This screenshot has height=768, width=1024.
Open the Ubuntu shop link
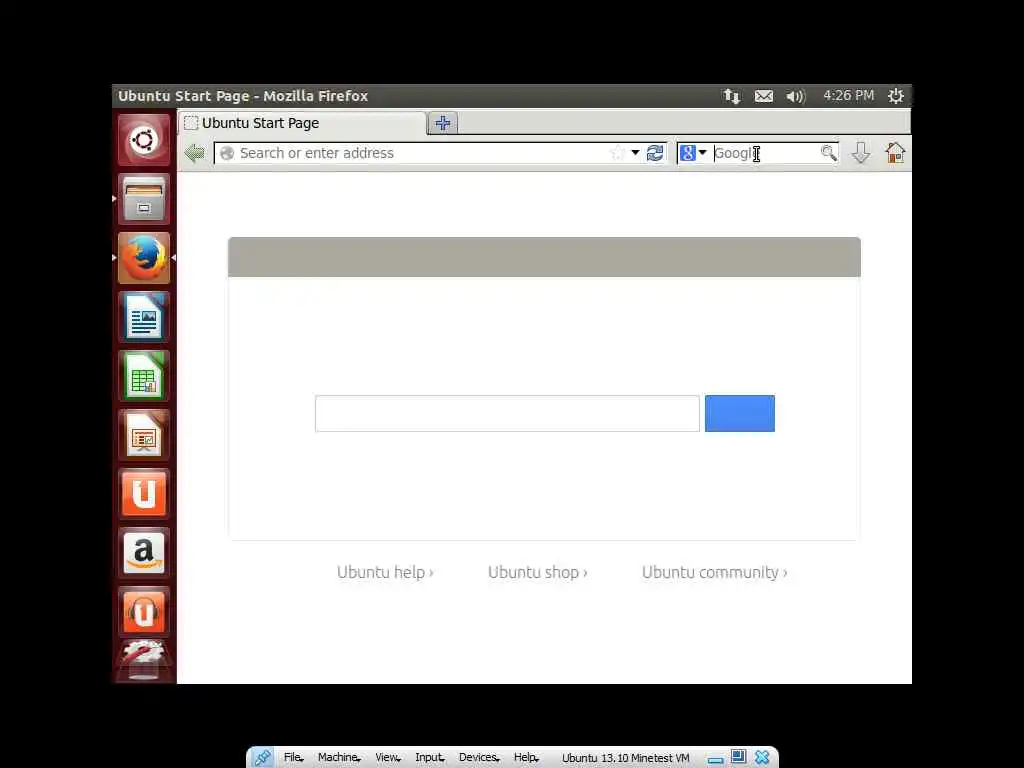point(537,572)
